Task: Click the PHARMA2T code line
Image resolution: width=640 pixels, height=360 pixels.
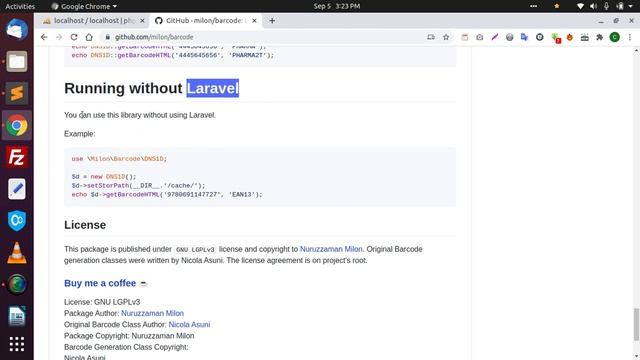Action: (173, 55)
